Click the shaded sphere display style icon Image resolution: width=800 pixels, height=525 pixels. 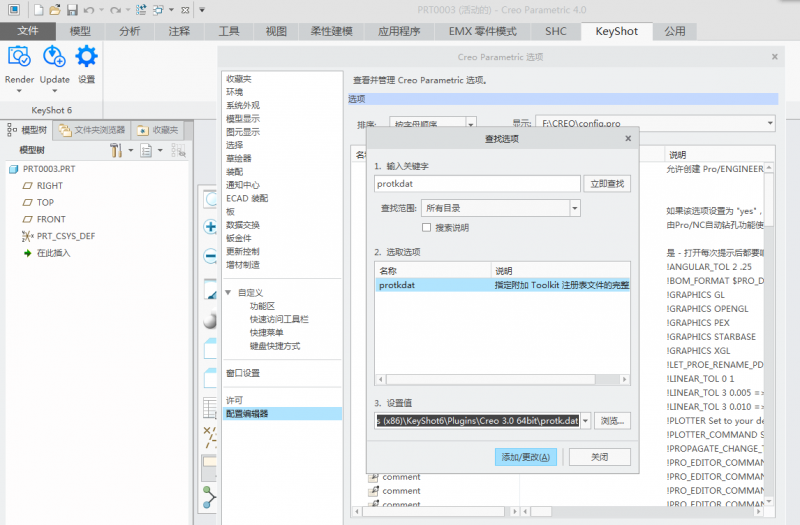[210, 320]
